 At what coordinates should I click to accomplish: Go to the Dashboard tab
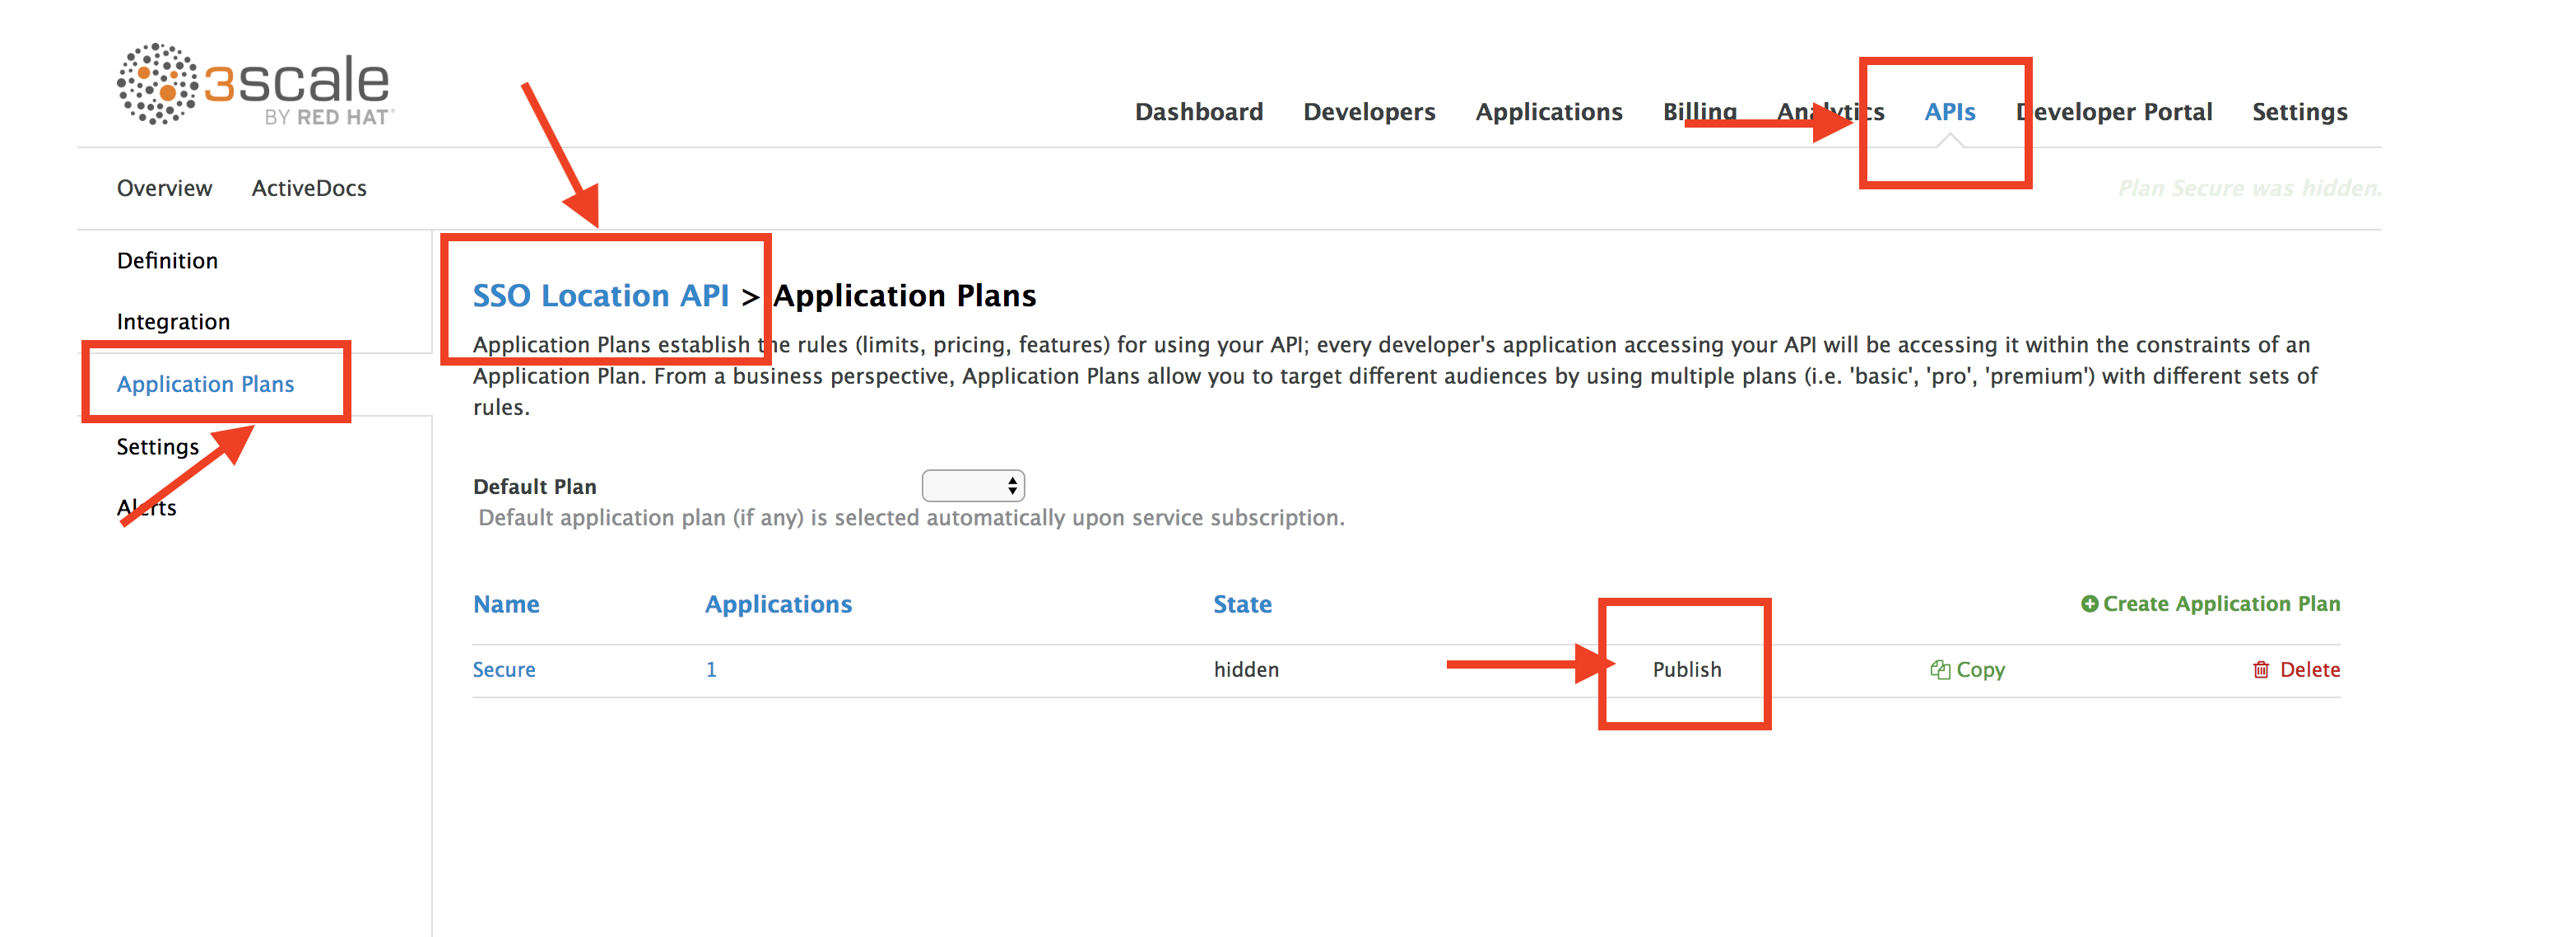1199,112
